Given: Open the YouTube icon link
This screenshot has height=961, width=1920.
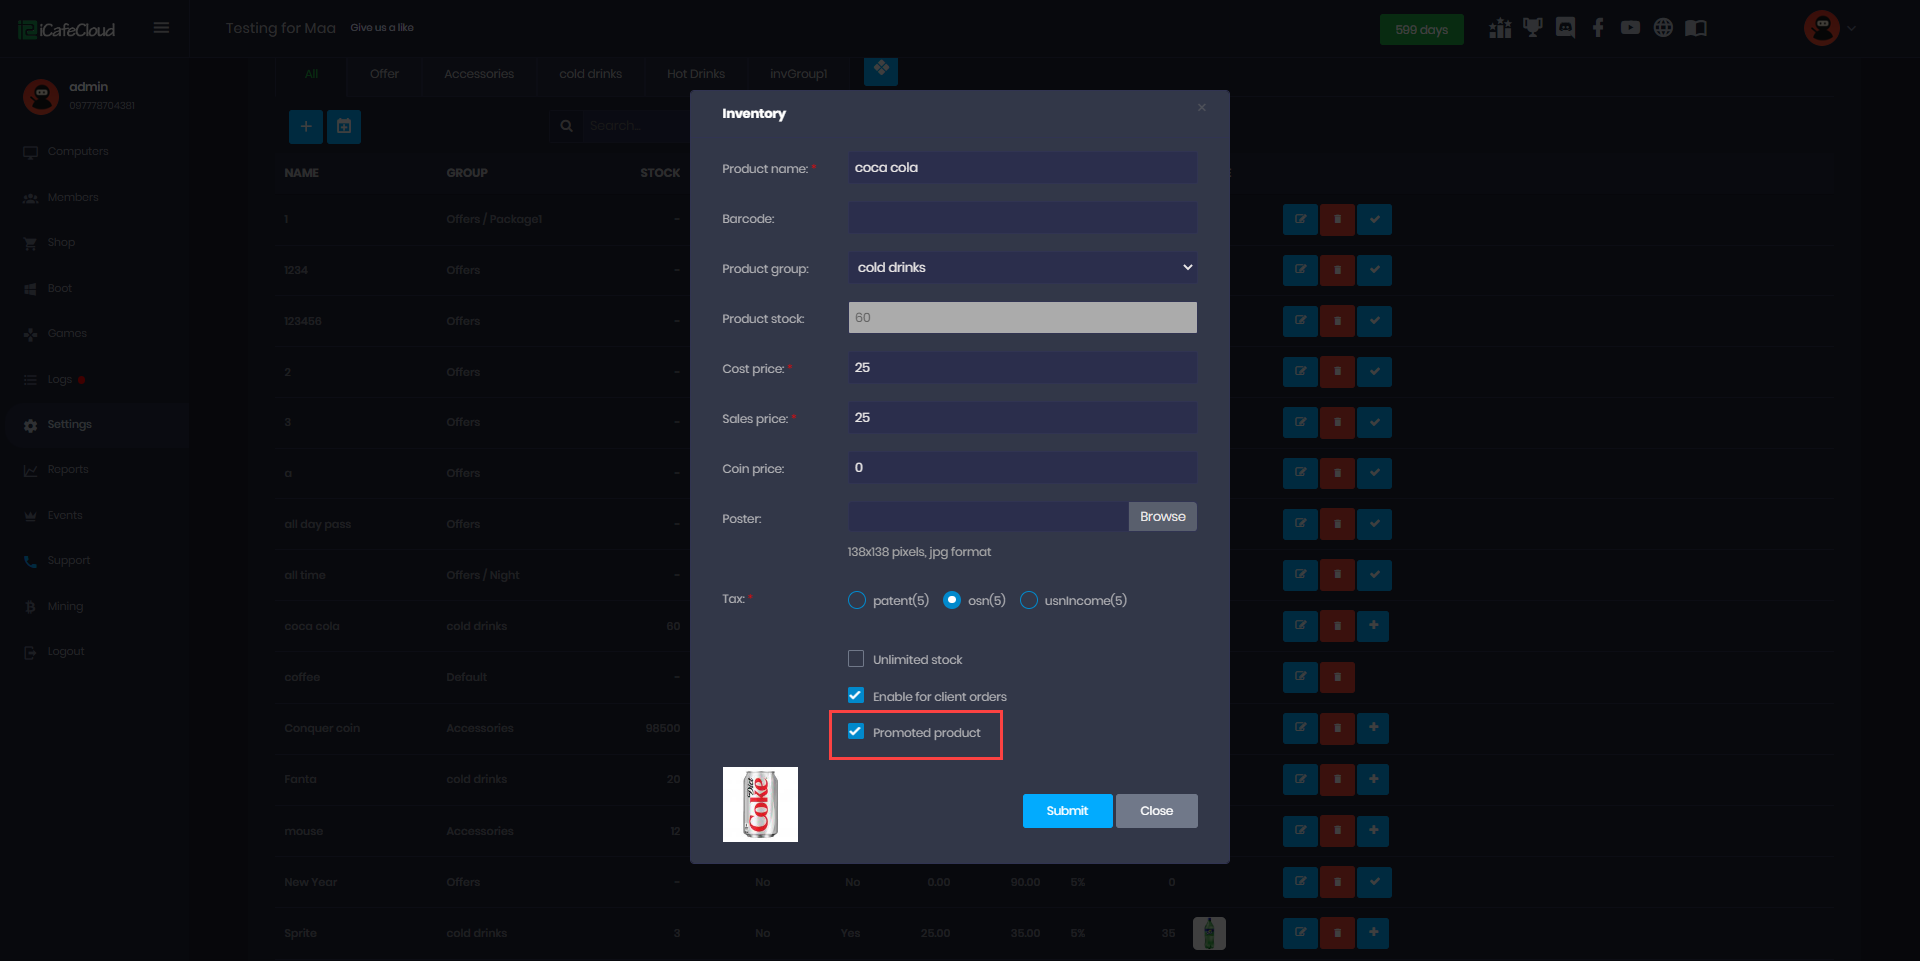Looking at the screenshot, I should 1630,28.
